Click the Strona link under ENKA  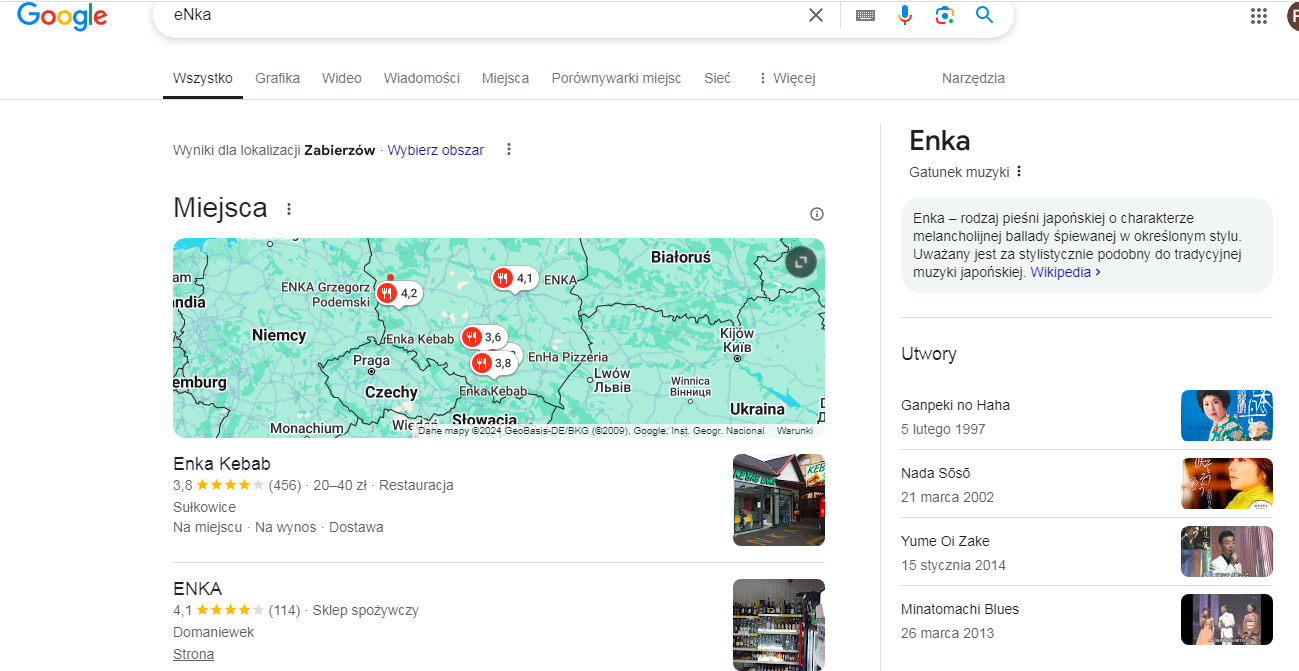[193, 654]
